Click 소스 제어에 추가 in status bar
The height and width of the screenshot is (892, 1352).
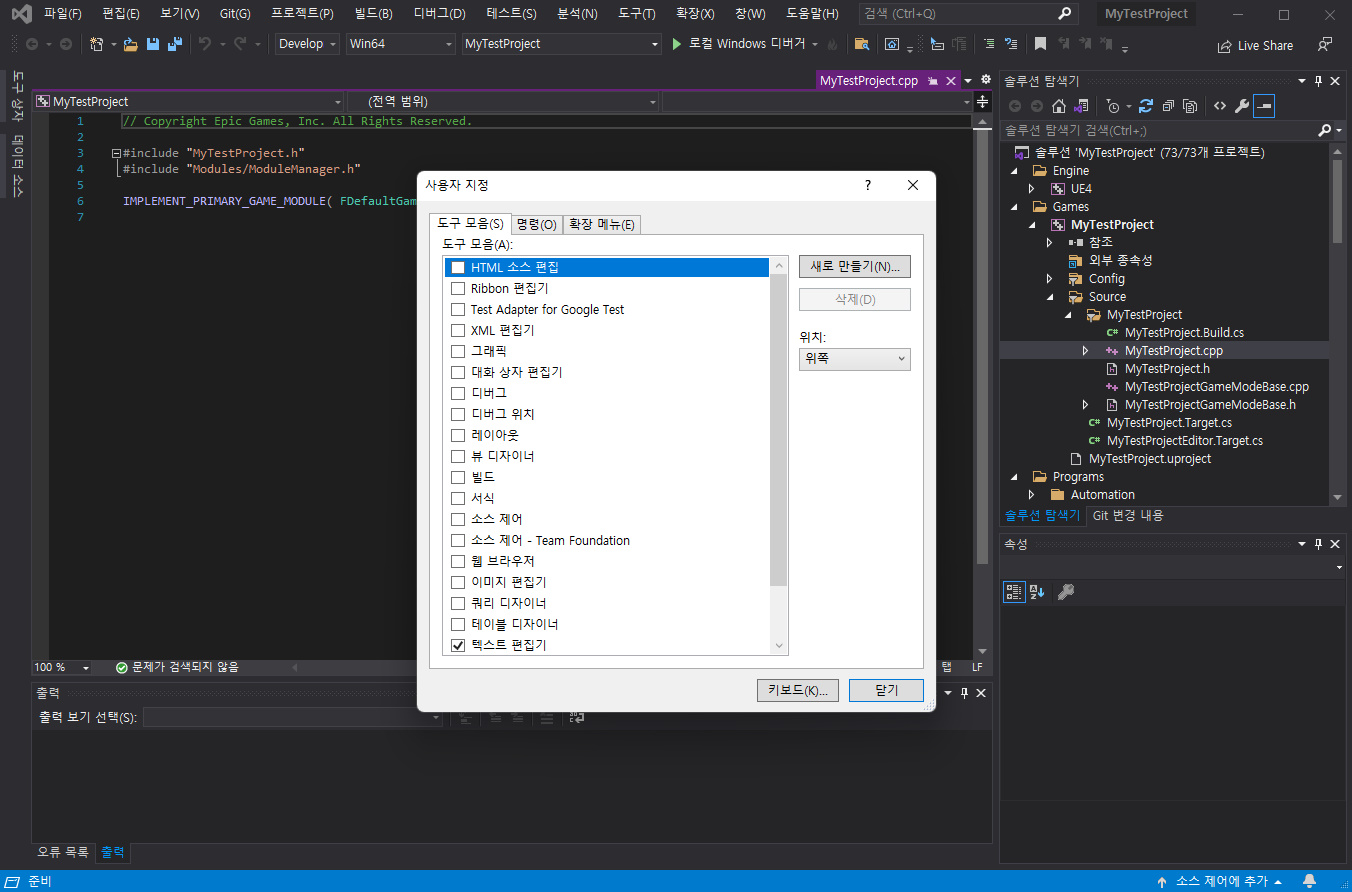click(x=1220, y=881)
